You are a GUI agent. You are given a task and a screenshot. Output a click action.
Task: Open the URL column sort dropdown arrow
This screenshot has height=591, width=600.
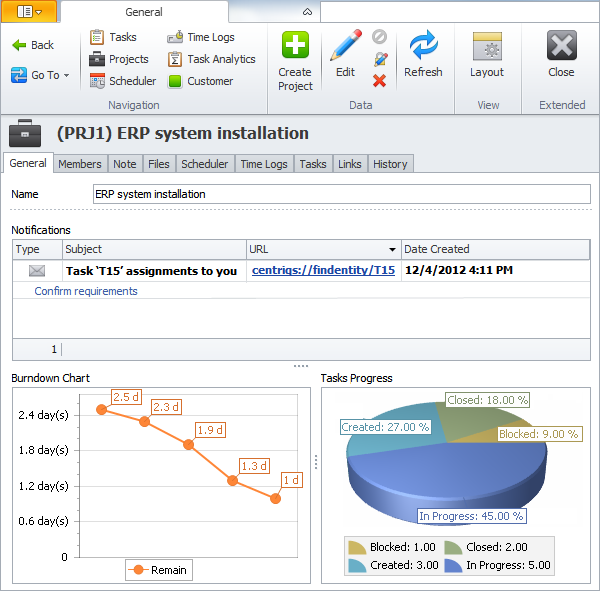391,250
